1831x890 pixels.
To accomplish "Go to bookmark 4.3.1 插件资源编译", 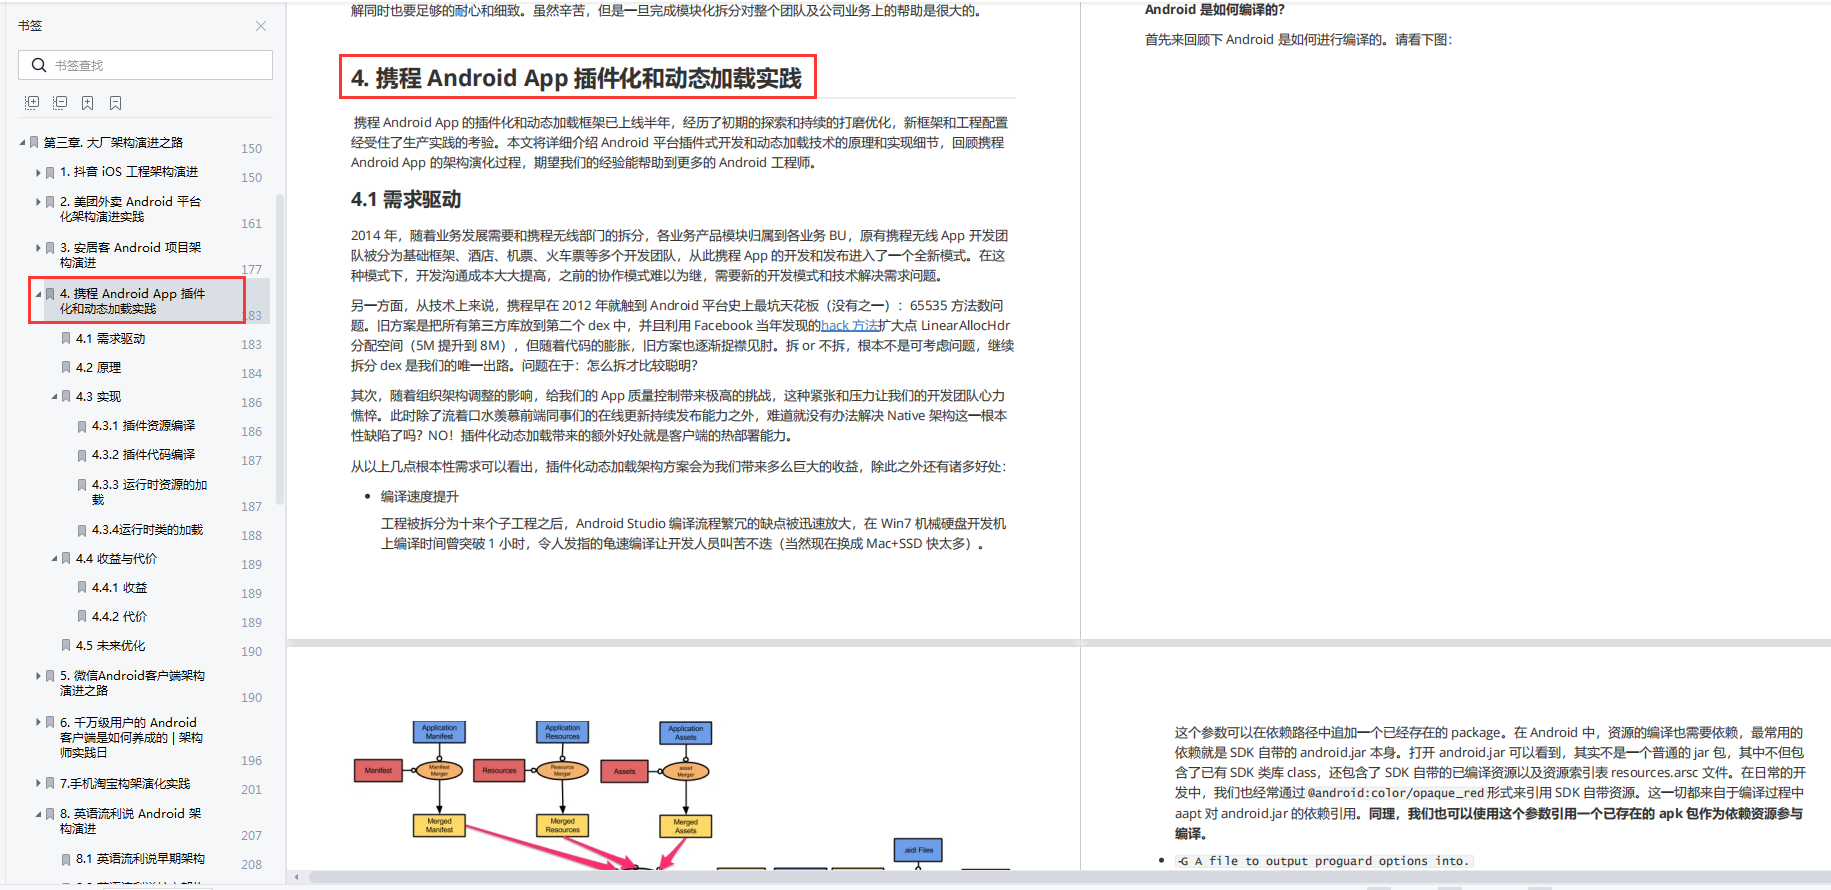I will pos(143,426).
